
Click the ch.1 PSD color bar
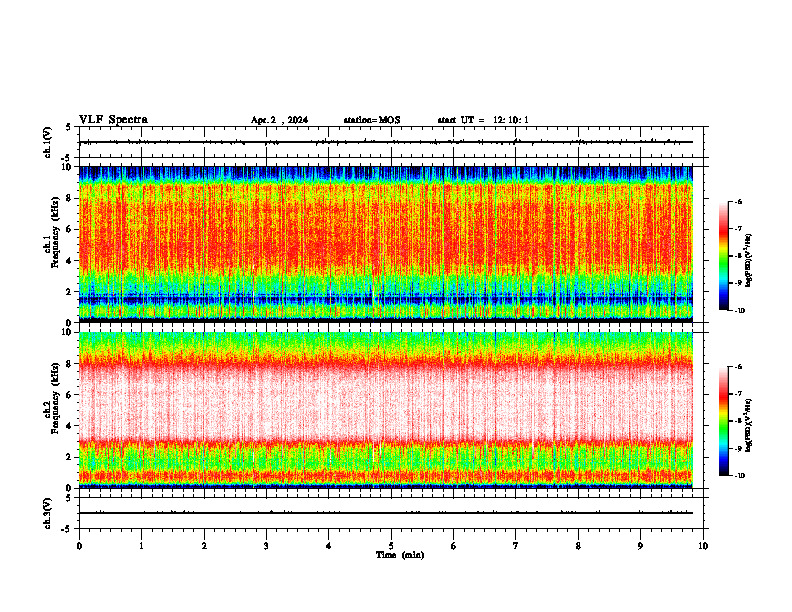[723, 256]
